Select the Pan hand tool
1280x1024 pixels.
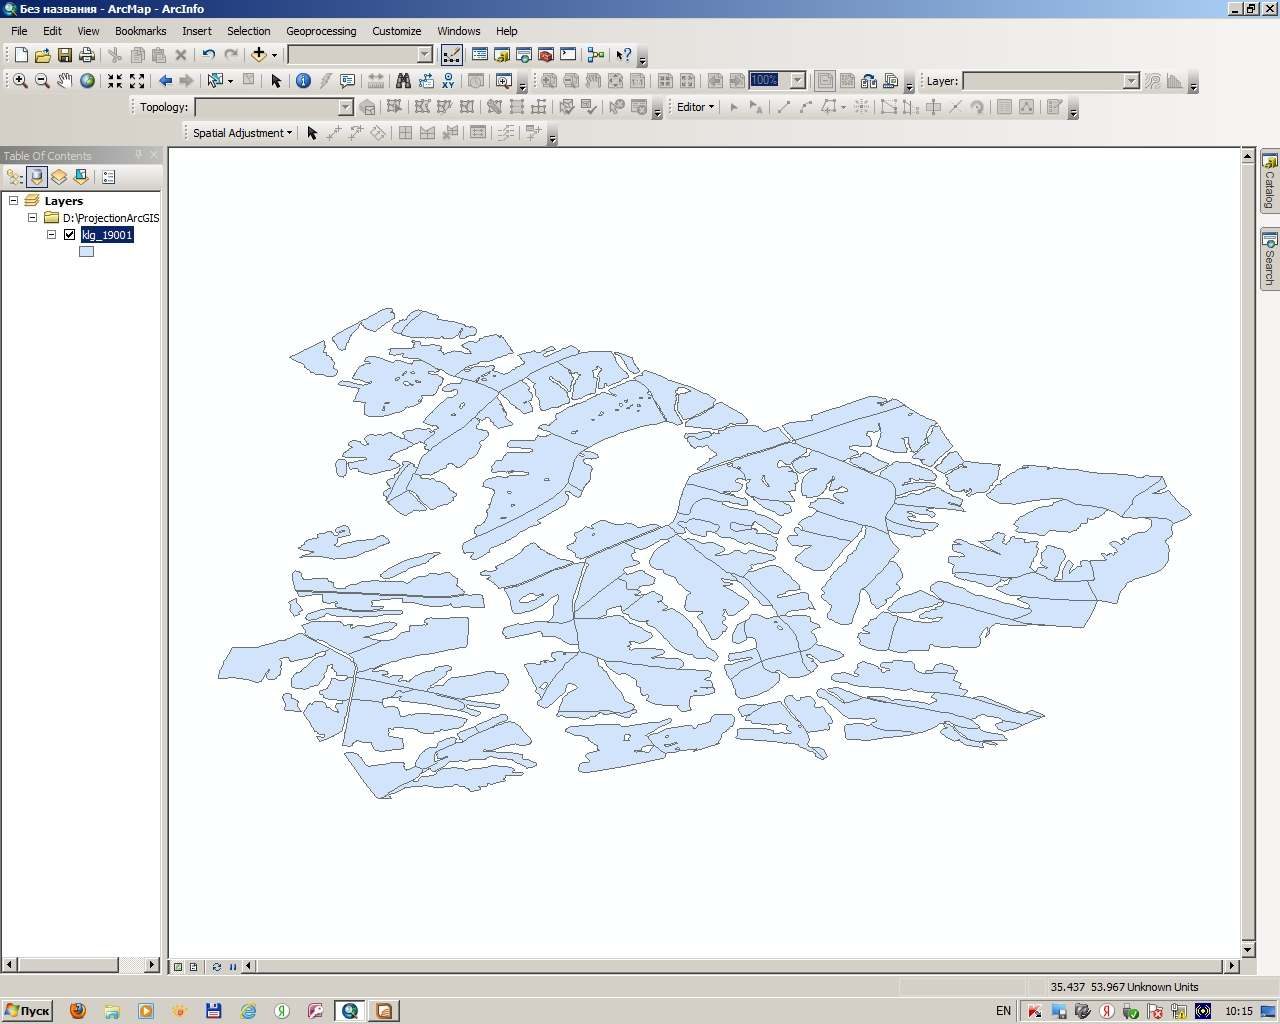(x=64, y=81)
